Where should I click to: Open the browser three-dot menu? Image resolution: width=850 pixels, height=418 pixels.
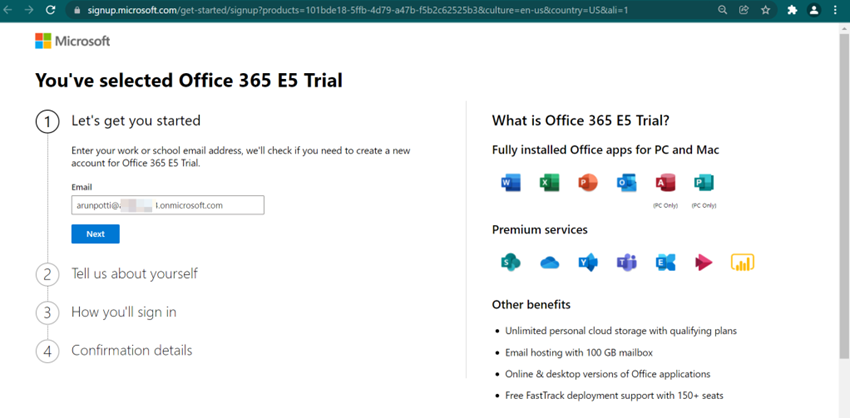[x=833, y=10]
